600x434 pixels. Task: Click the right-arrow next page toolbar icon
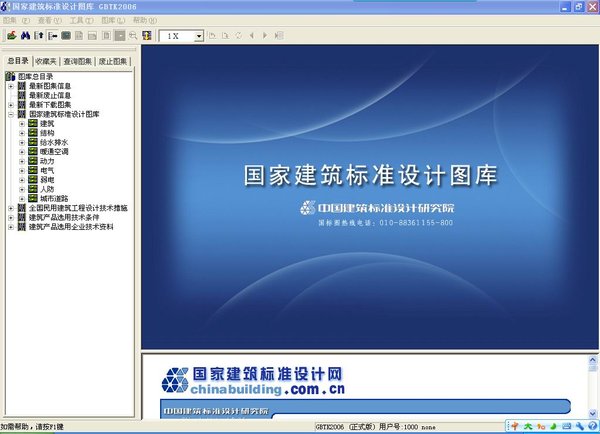pos(265,36)
